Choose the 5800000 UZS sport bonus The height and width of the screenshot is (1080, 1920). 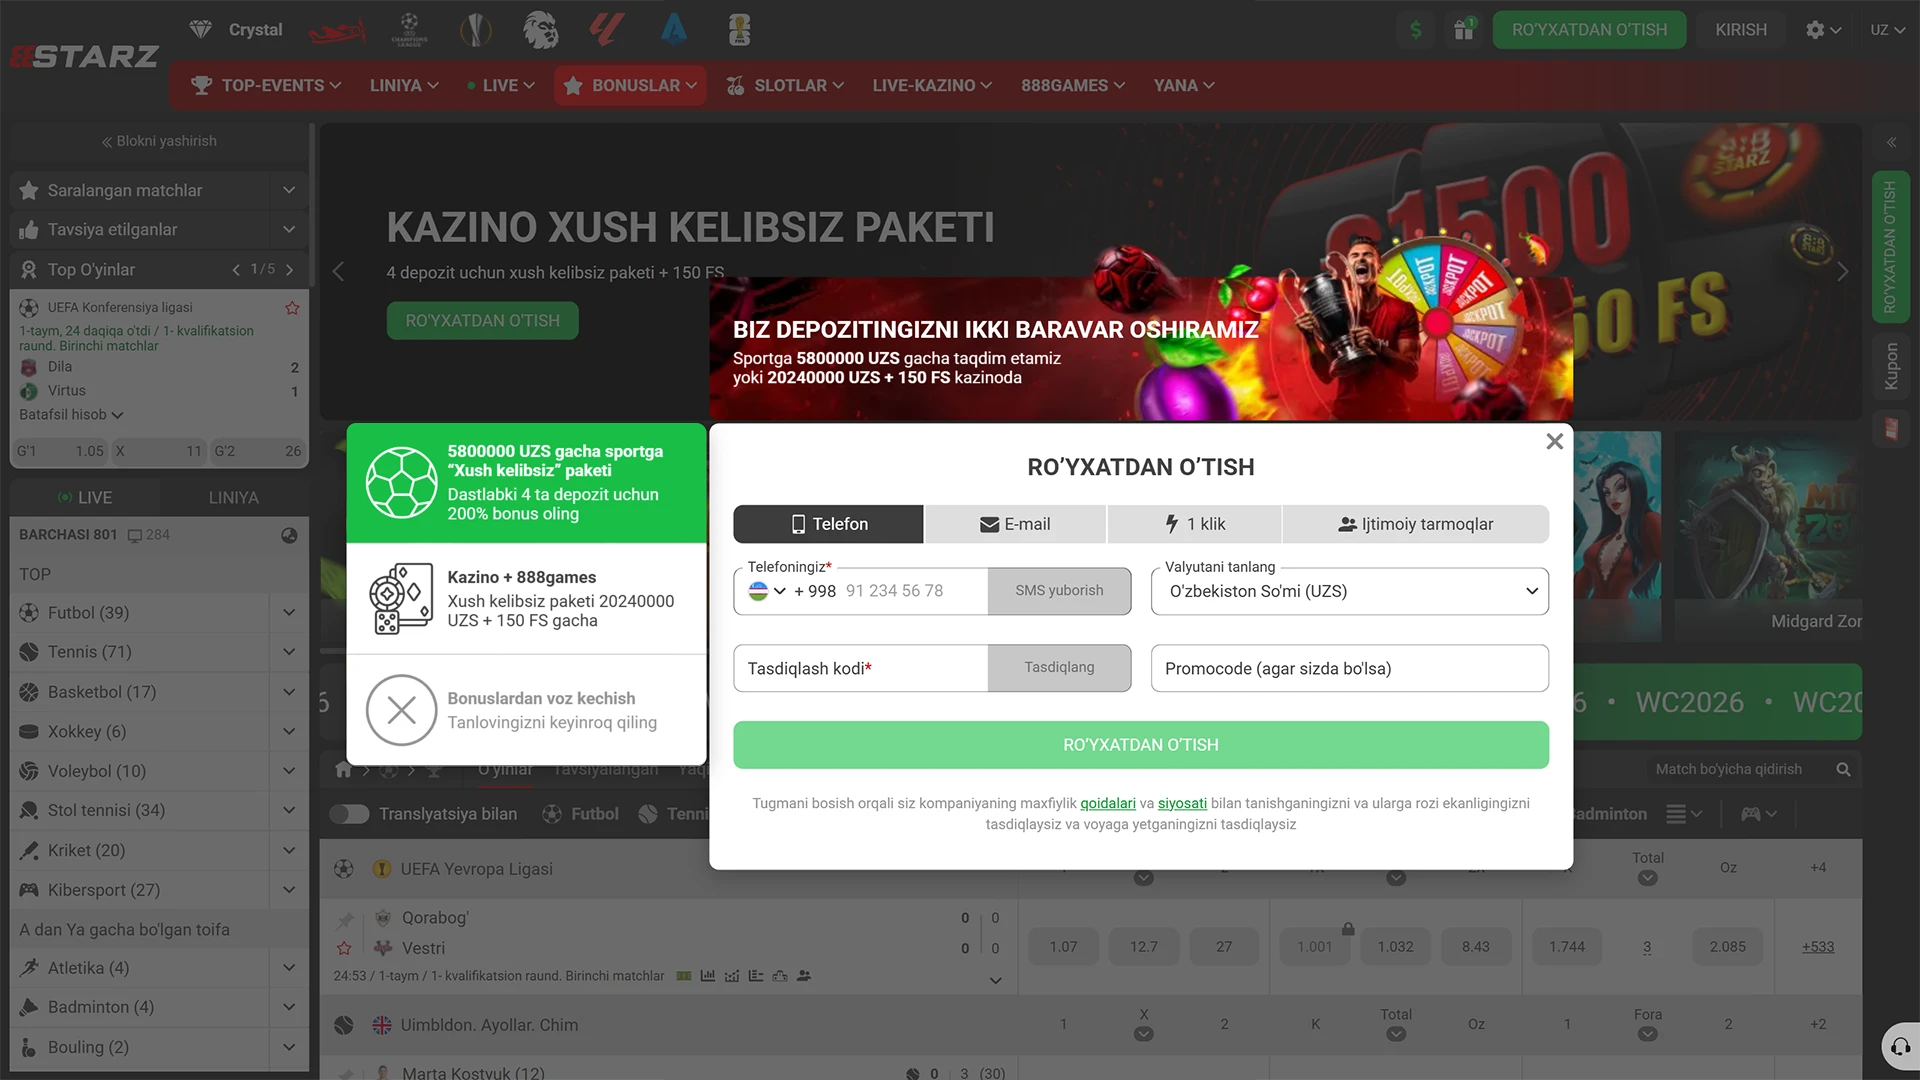click(526, 483)
